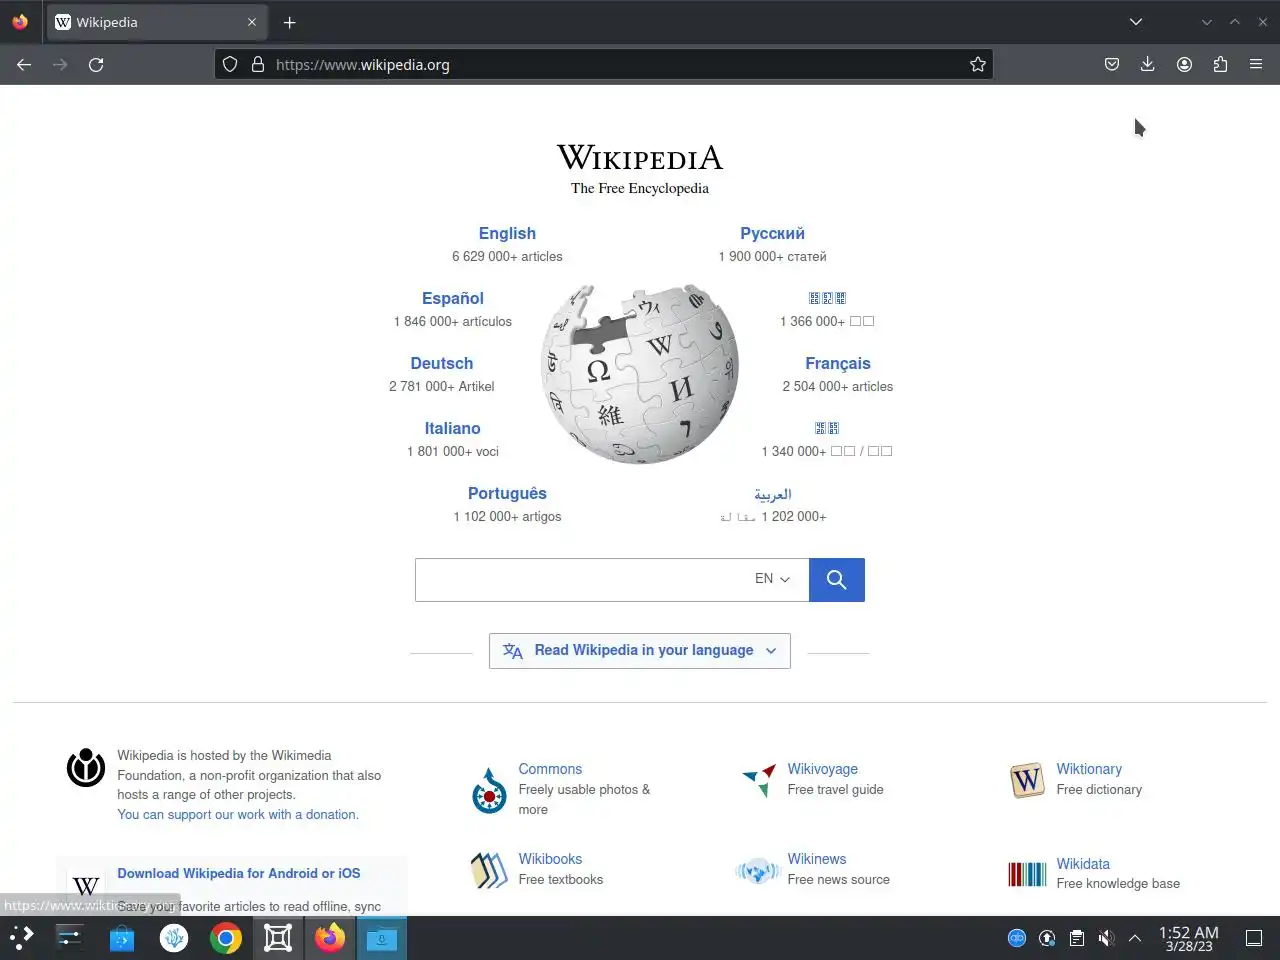Open the Firefox account icon
This screenshot has width=1280, height=960.
pyautogui.click(x=1184, y=64)
